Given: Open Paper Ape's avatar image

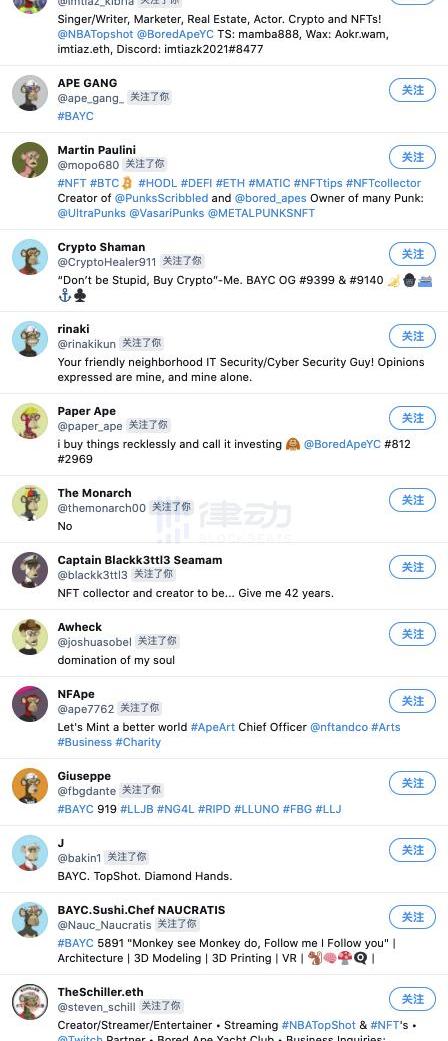Looking at the screenshot, I should [30, 421].
